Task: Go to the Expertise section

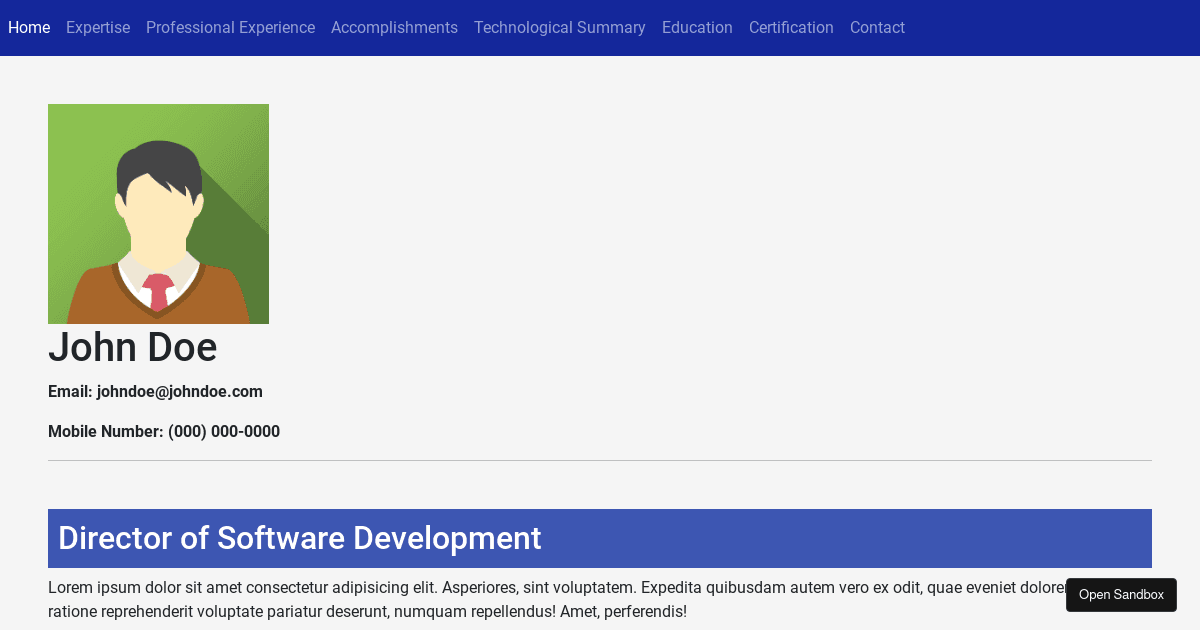Action: (x=98, y=28)
